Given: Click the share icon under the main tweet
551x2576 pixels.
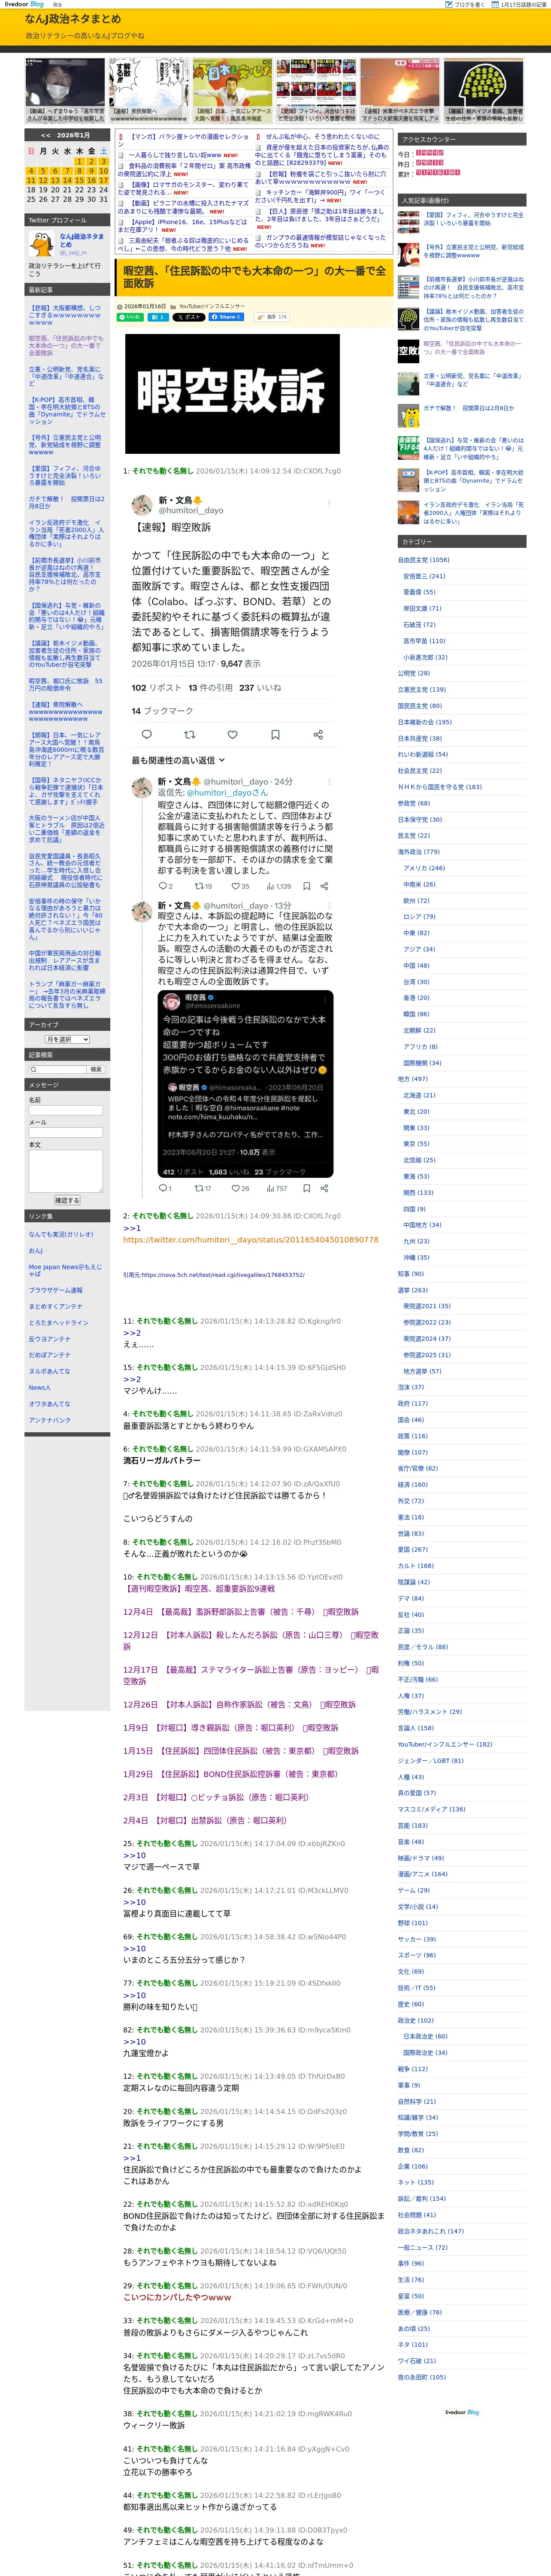Looking at the screenshot, I should pos(318,734).
